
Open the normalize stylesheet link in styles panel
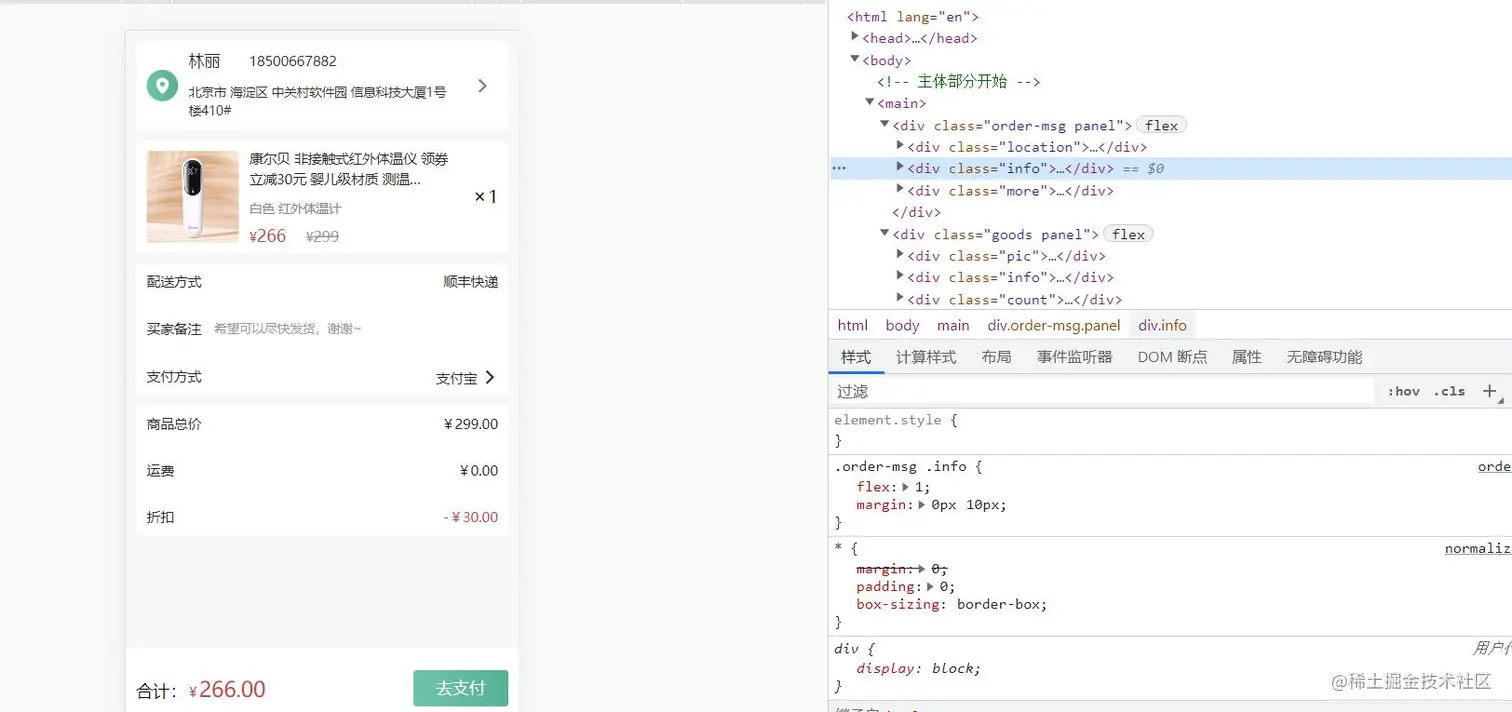(x=1478, y=548)
